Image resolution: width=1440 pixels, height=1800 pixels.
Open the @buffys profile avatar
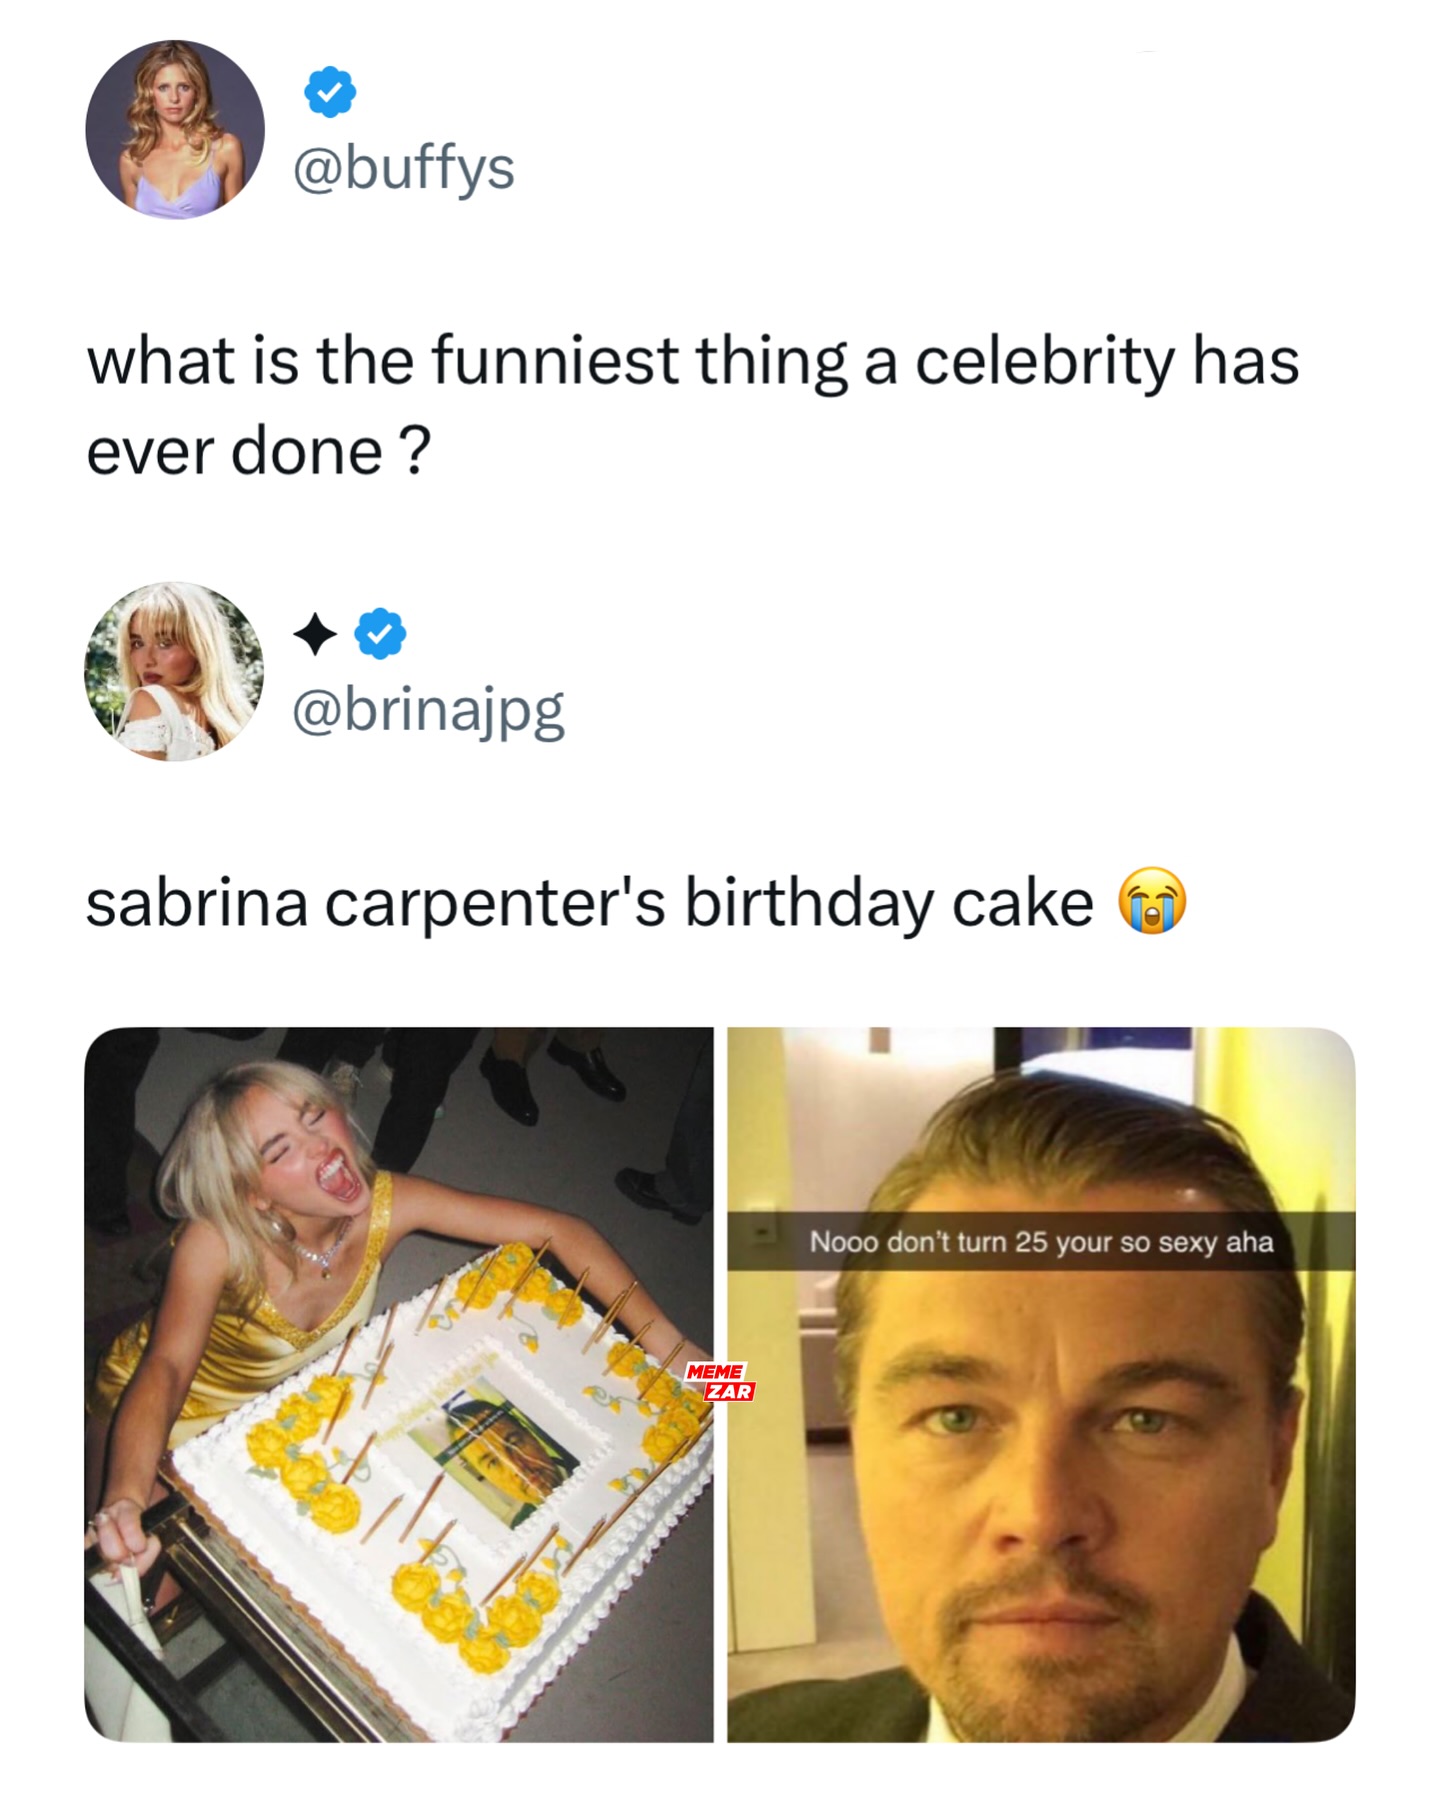175,130
